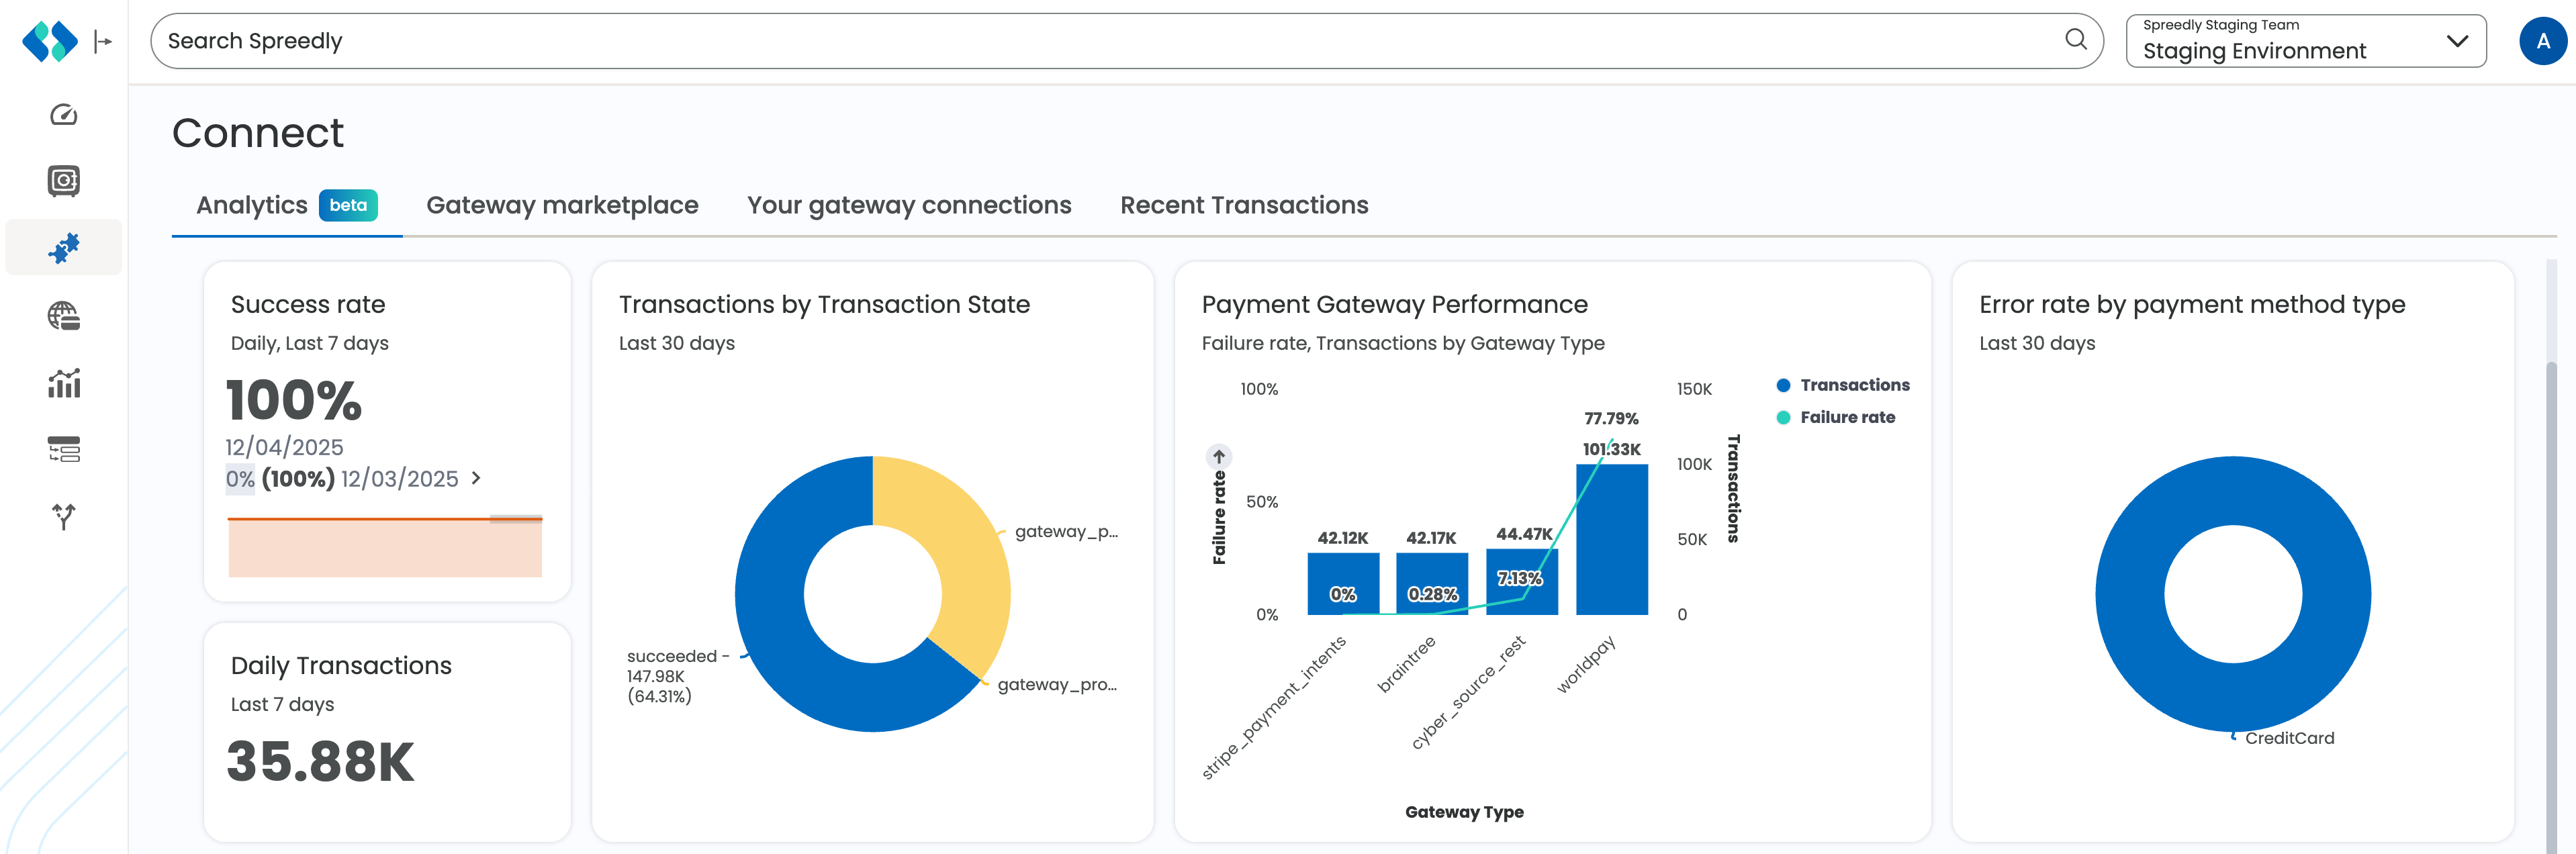The width and height of the screenshot is (2576, 854).
Task: Open the globe network sidebar icon
Action: (x=64, y=316)
